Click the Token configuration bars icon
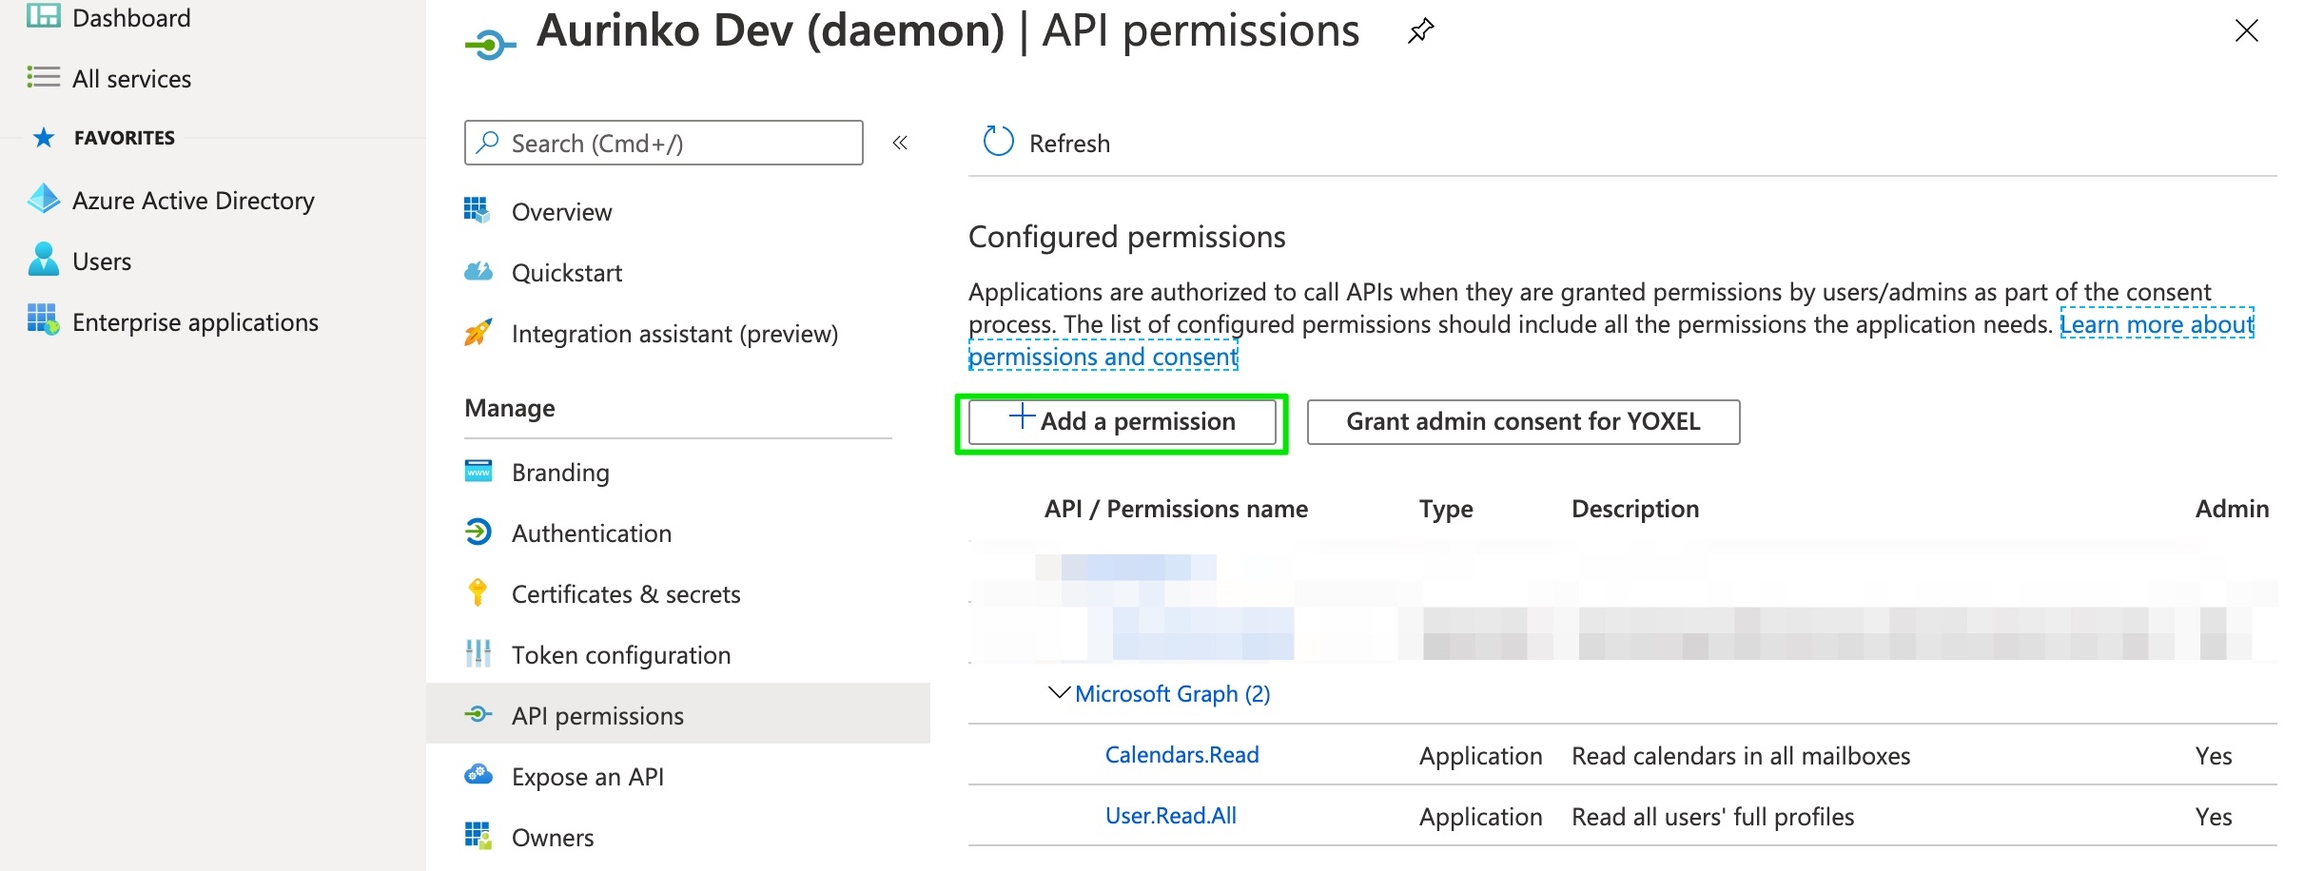2304x871 pixels. tap(478, 653)
